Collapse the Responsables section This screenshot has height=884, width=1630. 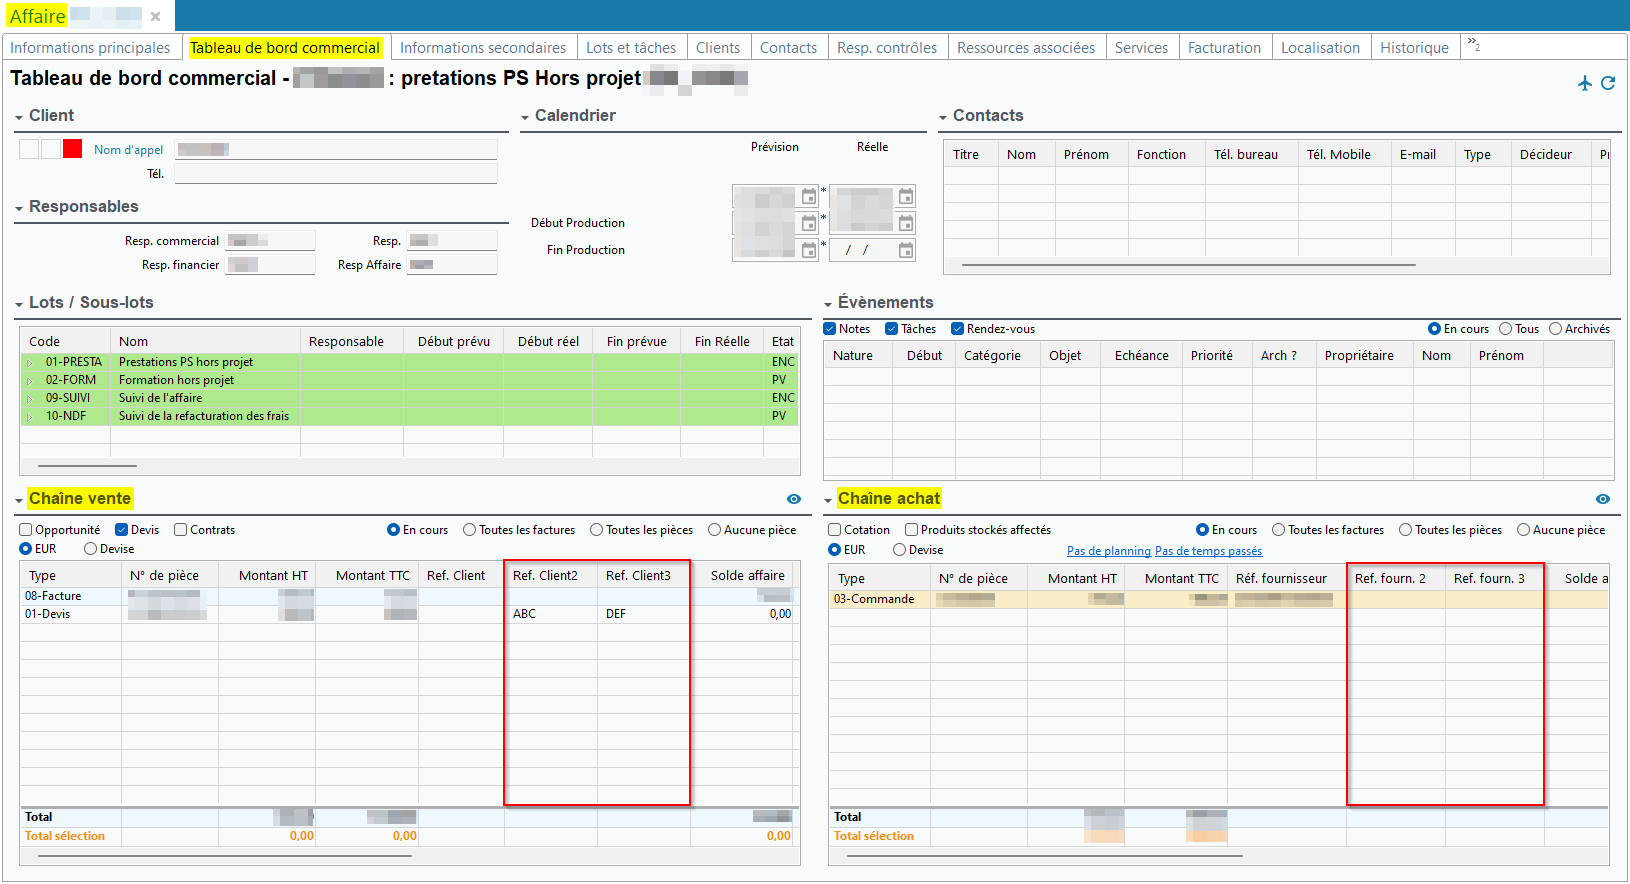pos(19,208)
